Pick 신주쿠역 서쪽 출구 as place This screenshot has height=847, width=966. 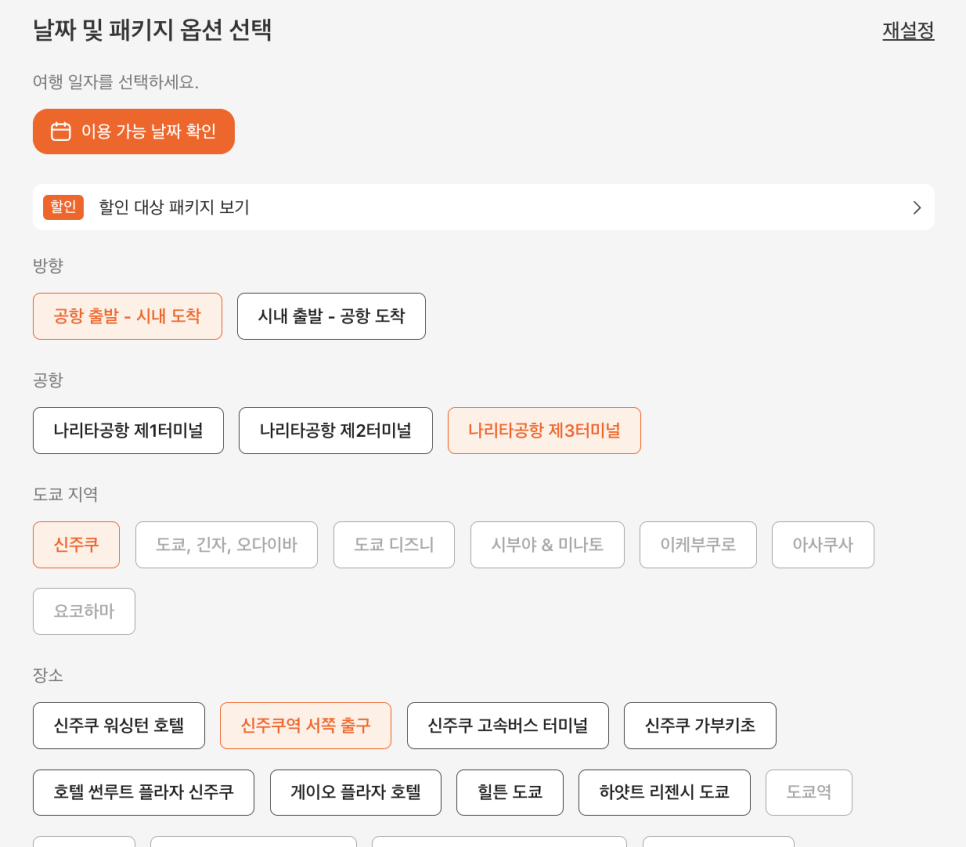coord(306,726)
